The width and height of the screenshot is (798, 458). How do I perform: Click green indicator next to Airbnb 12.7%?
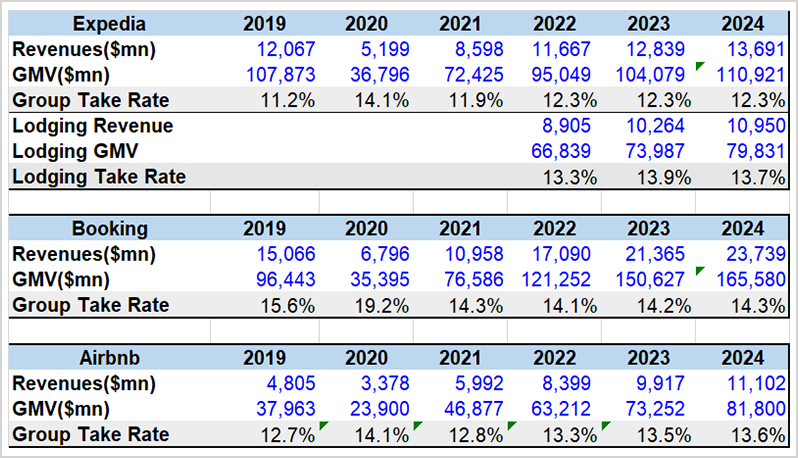click(x=323, y=425)
